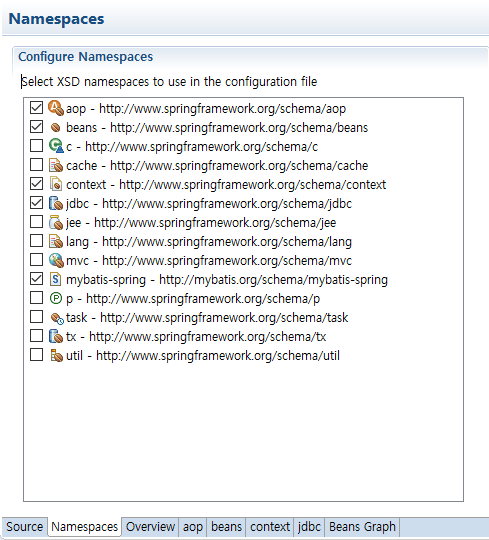Switch to the Source tab
This screenshot has height=540, width=489.
click(24, 527)
